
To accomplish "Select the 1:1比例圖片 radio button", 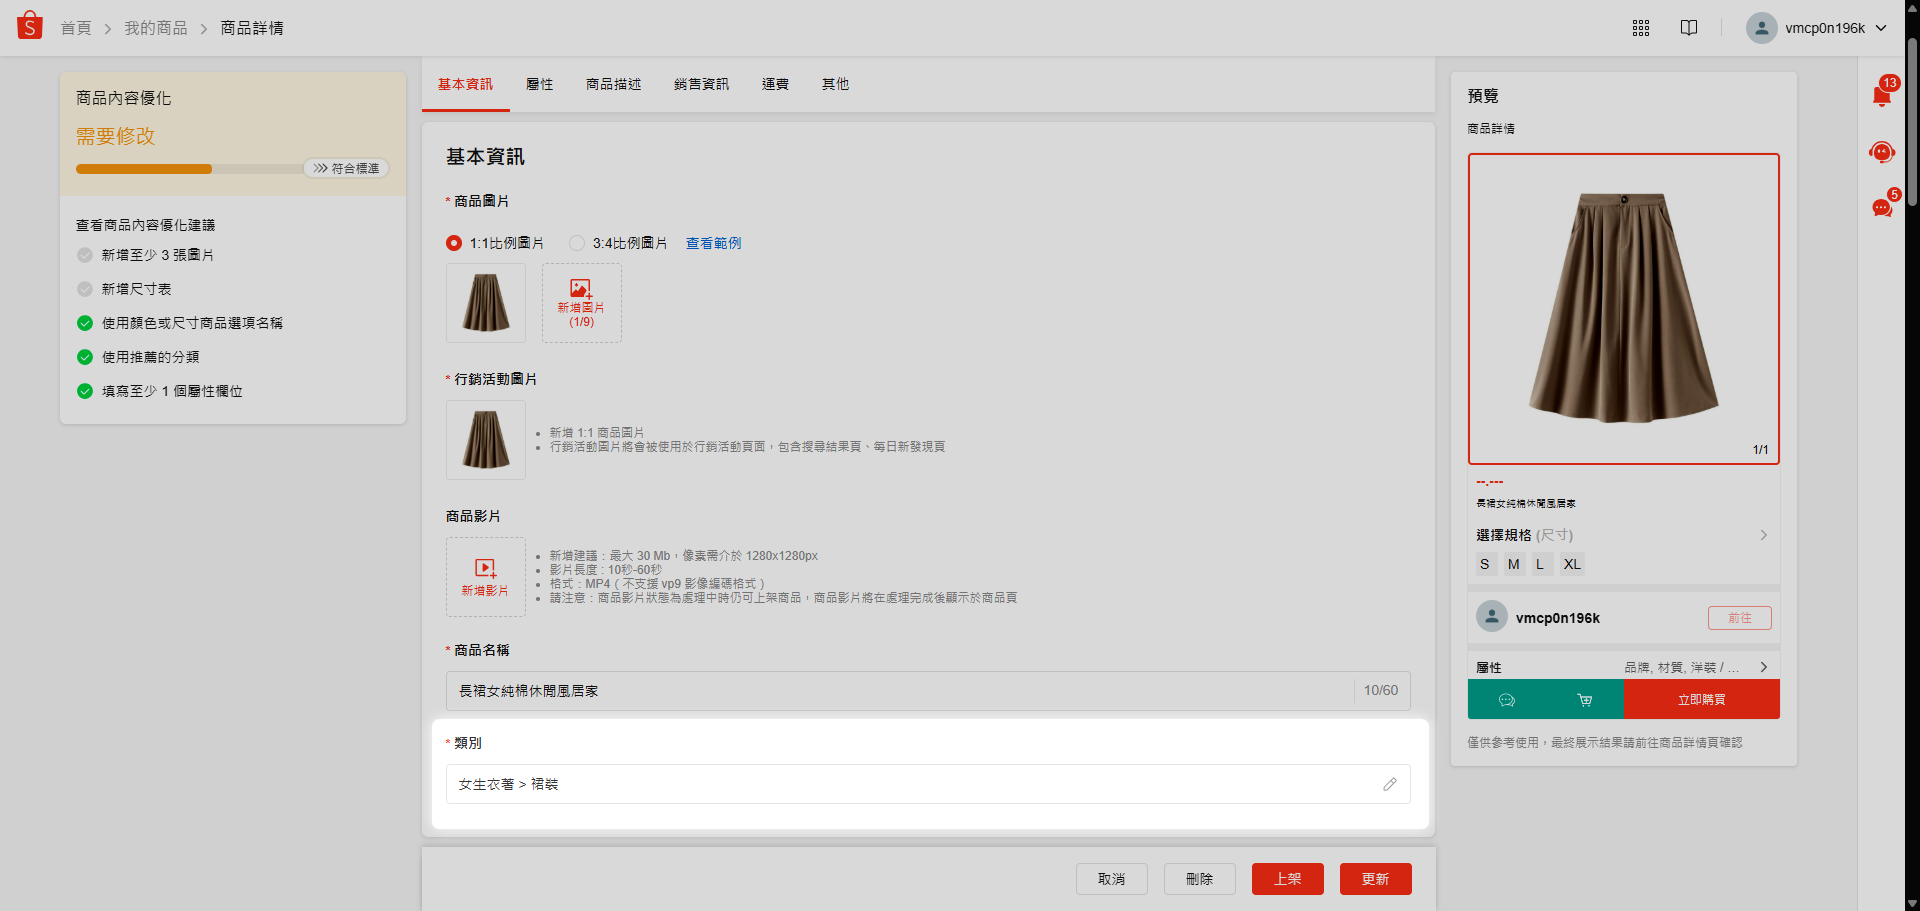I will coord(454,243).
